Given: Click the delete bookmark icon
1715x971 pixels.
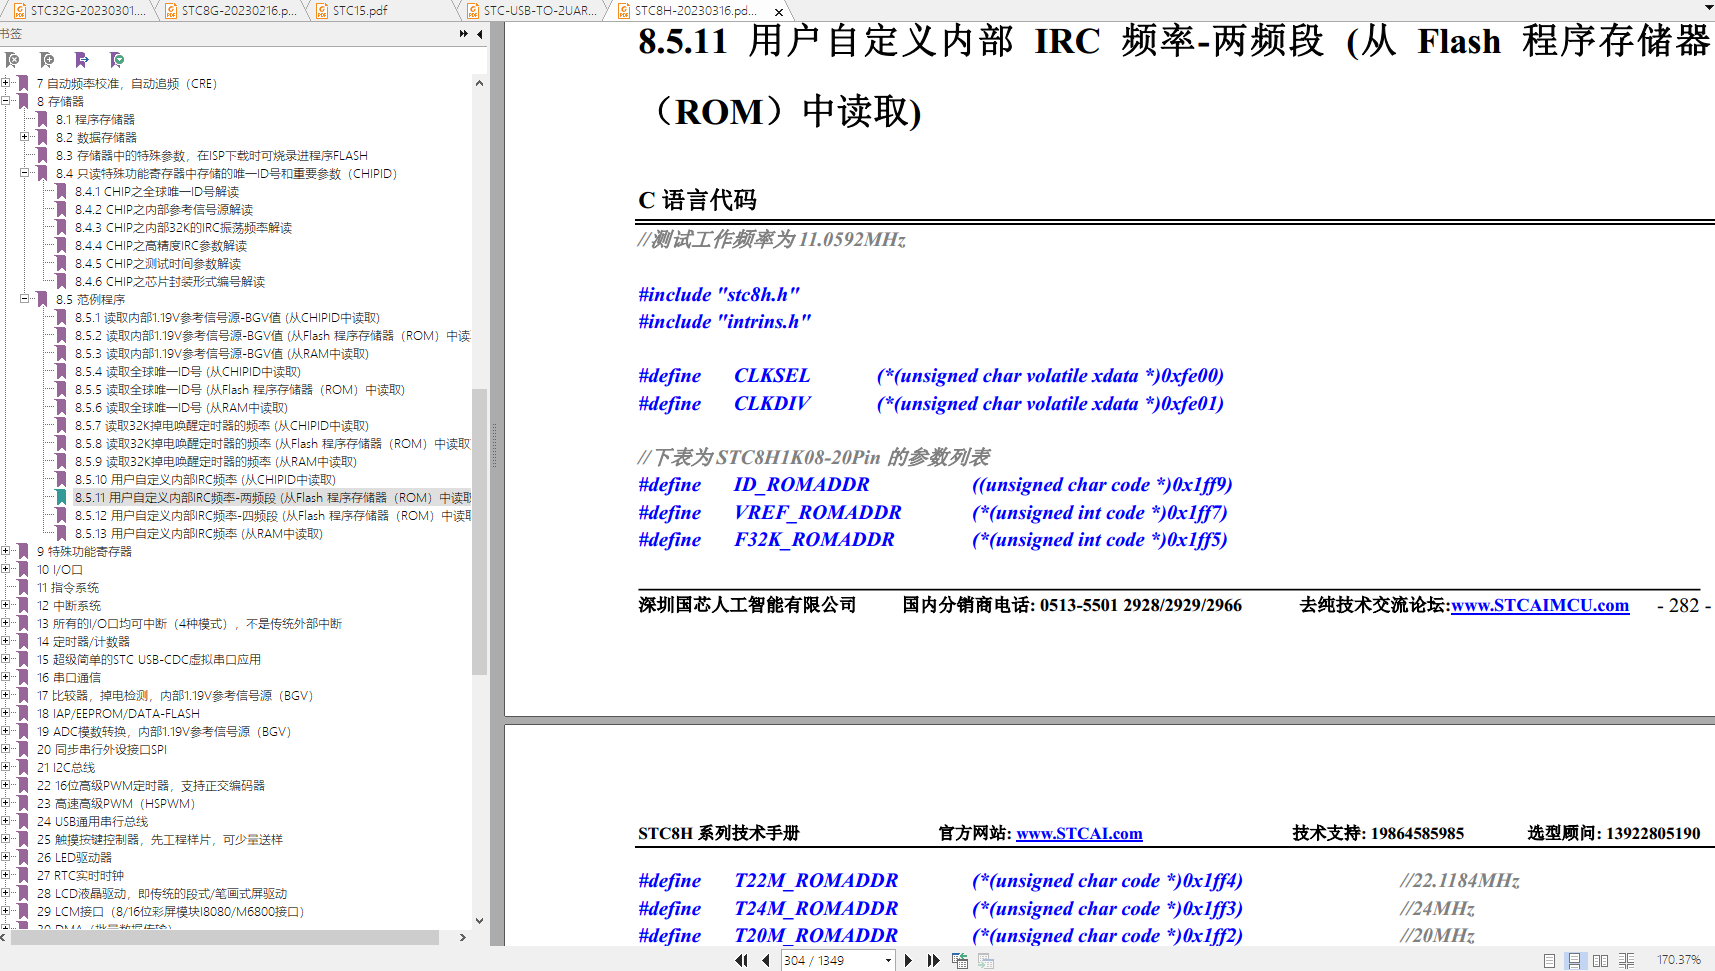Looking at the screenshot, I should (x=13, y=60).
